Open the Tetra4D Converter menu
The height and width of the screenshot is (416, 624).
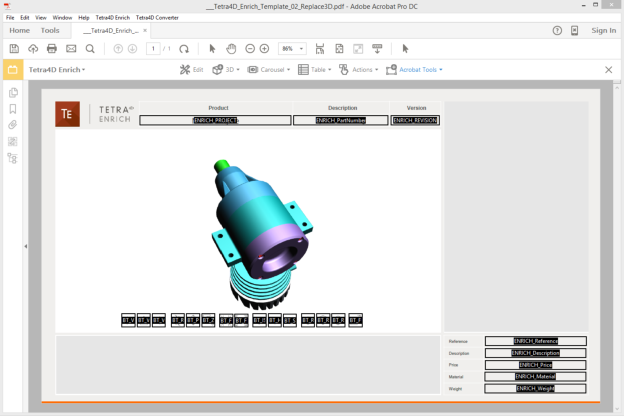[x=157, y=18]
